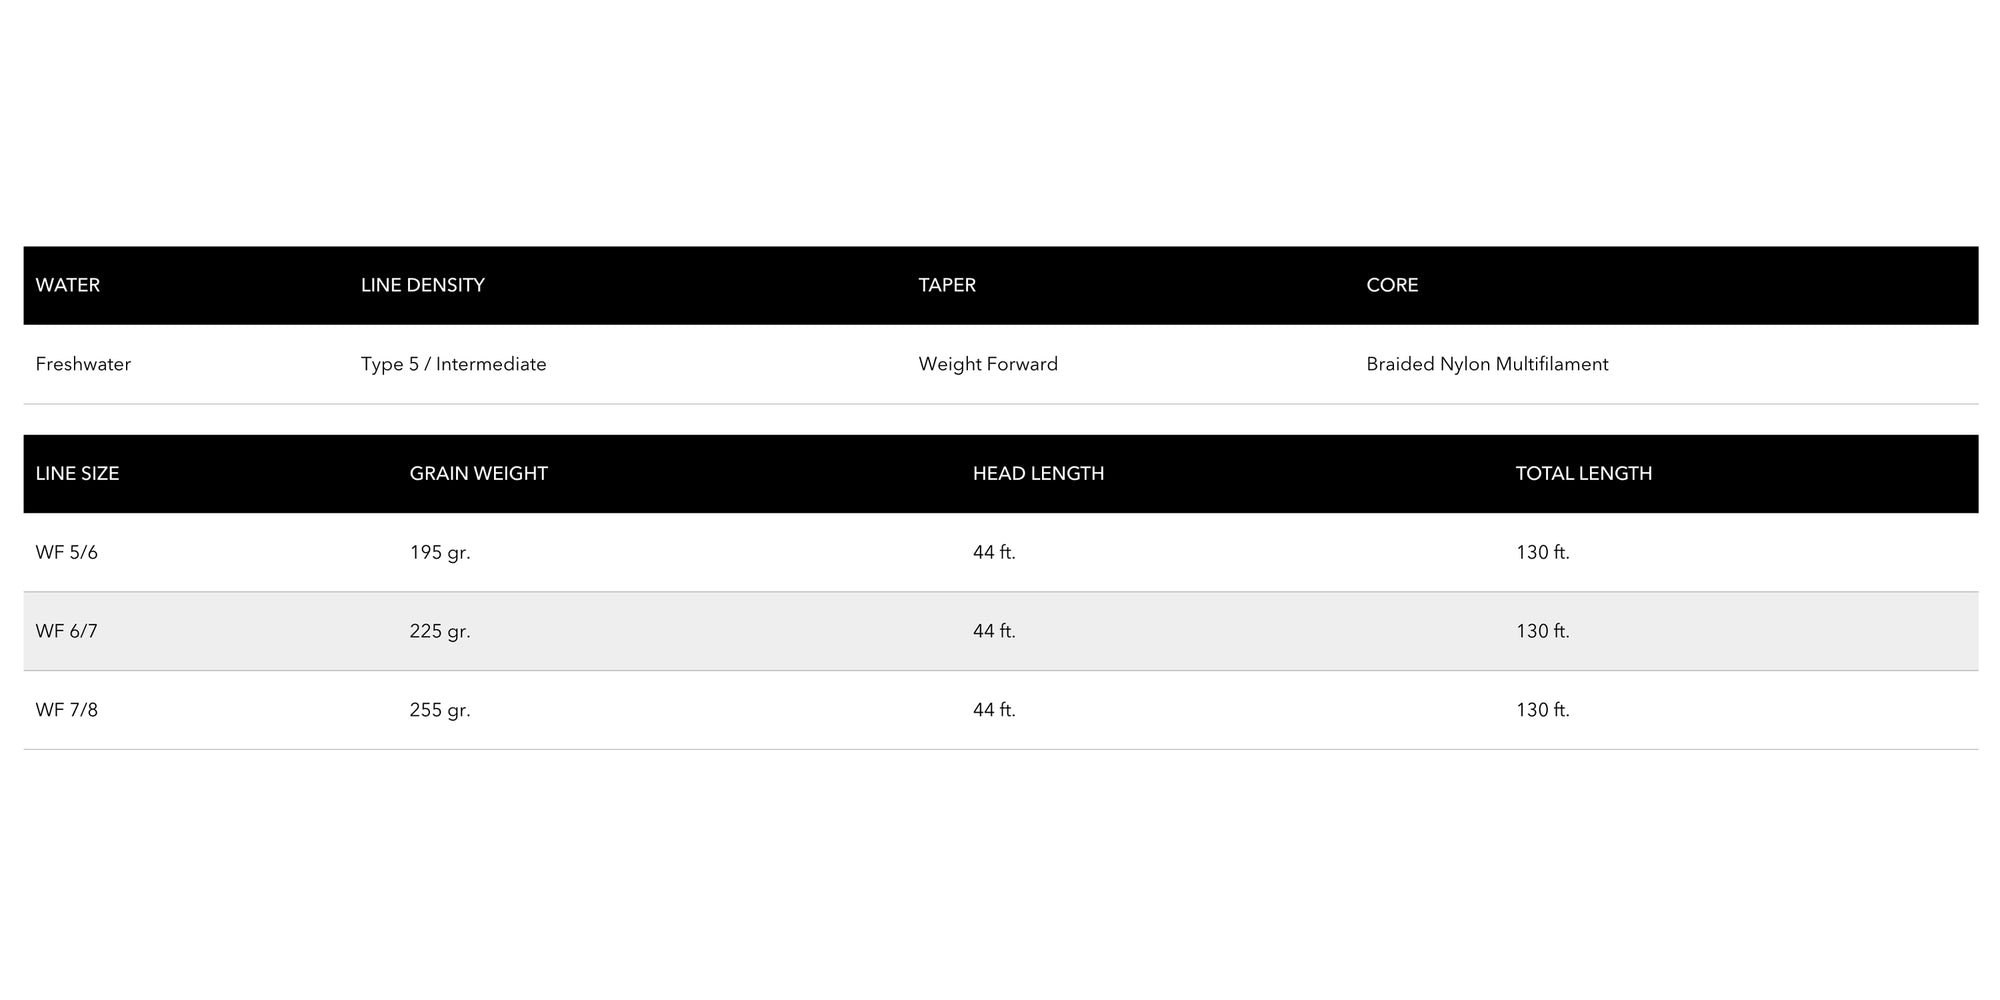Screen dimensions: 2000x1000
Task: Click the WF 7/8 line size cell
Action: [67, 710]
